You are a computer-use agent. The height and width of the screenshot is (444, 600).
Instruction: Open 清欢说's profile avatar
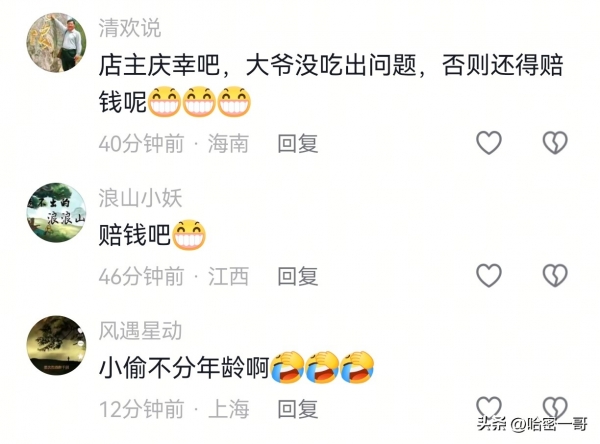56,42
